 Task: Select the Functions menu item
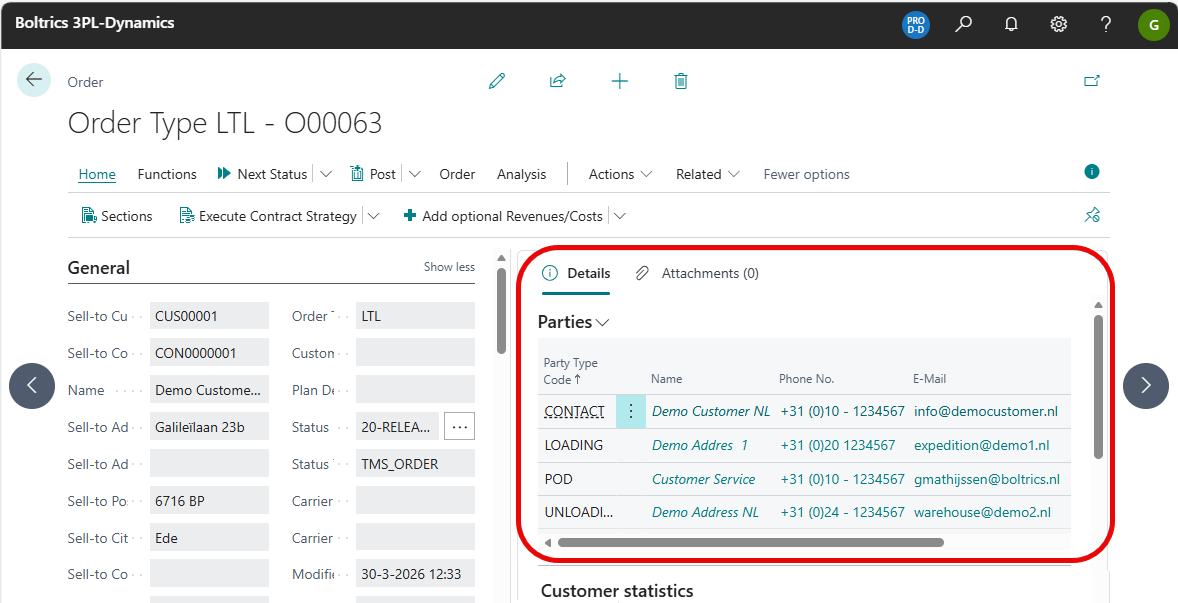tap(167, 174)
